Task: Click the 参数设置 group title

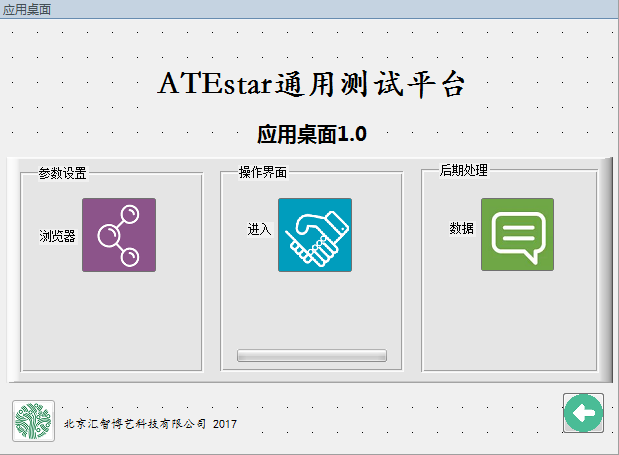Action: coord(62,173)
